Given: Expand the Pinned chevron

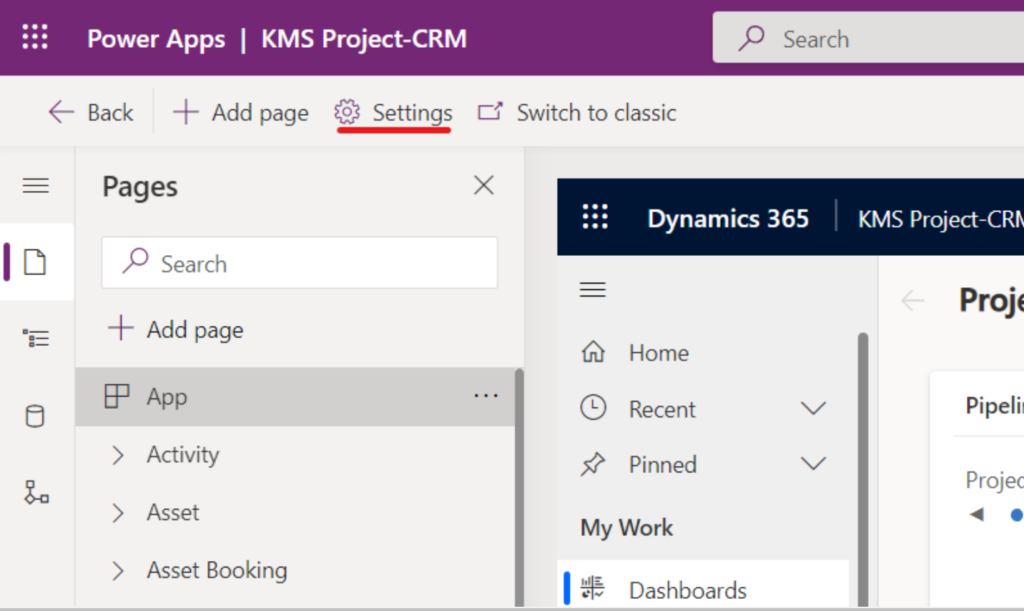Looking at the screenshot, I should 813,464.
